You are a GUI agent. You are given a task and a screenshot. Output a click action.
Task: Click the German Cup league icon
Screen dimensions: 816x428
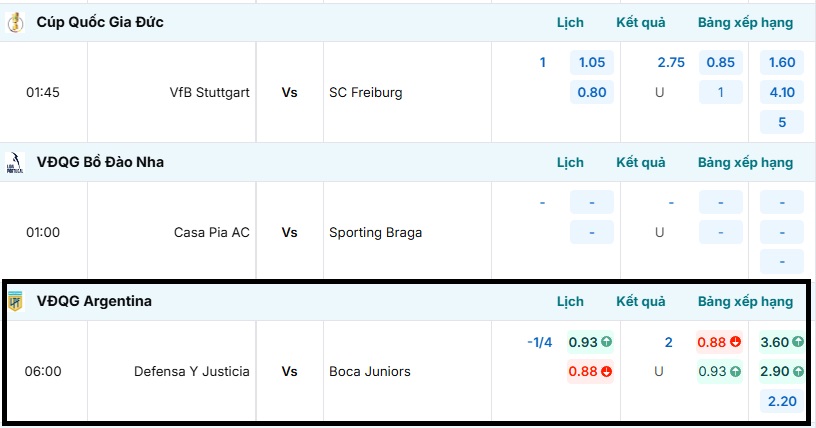point(14,22)
